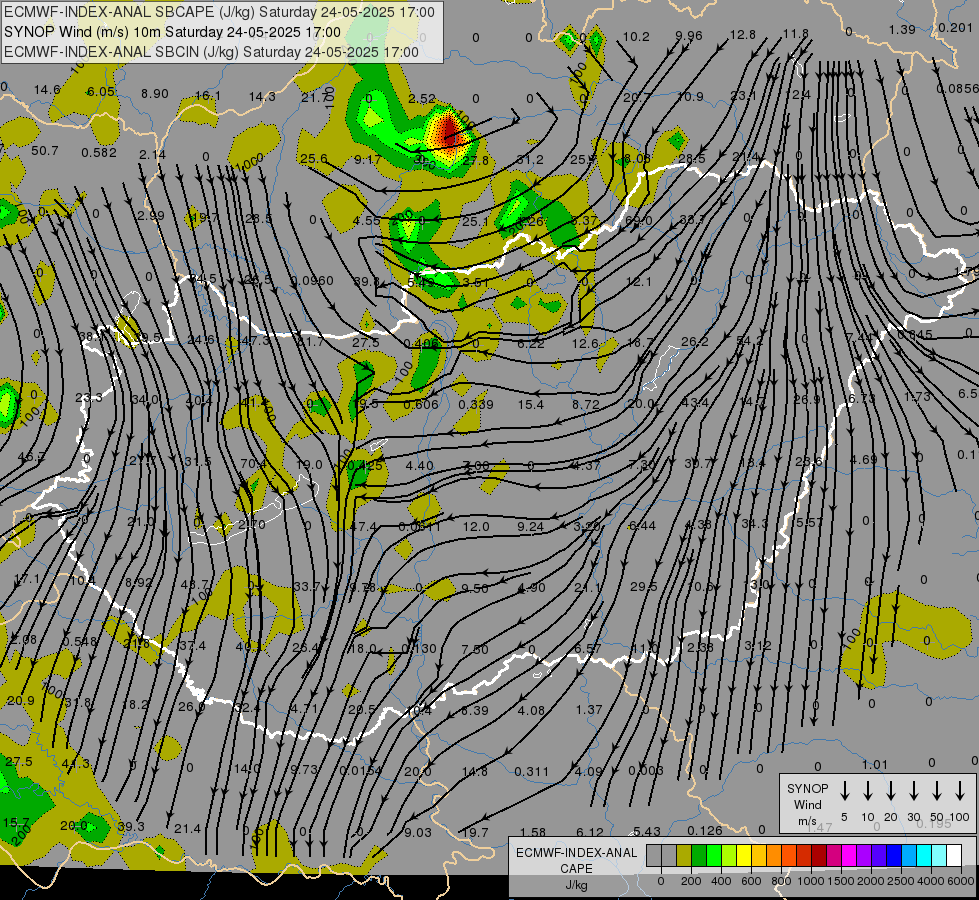The height and width of the screenshot is (900, 979).
Task: Click the '2500' tick on CAPE scale
Action: pos(900,881)
